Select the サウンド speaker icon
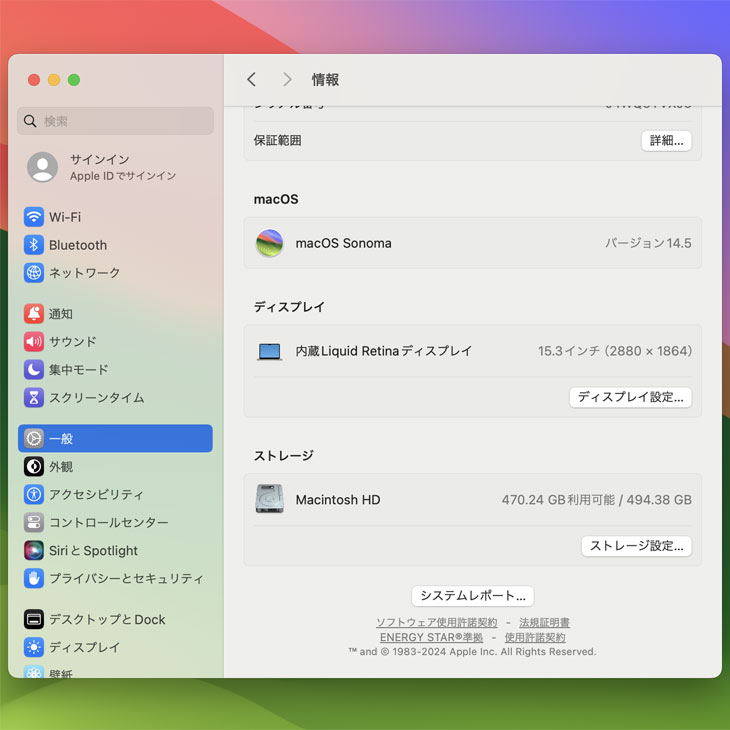 34,342
